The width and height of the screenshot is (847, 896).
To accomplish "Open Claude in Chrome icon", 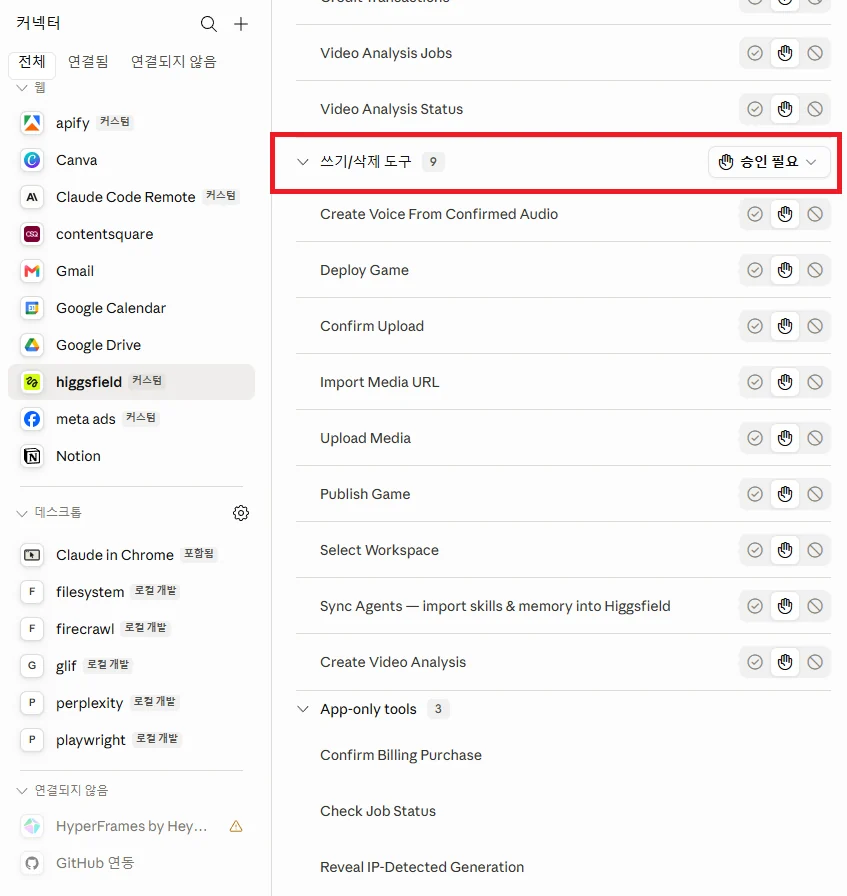I will (32, 555).
